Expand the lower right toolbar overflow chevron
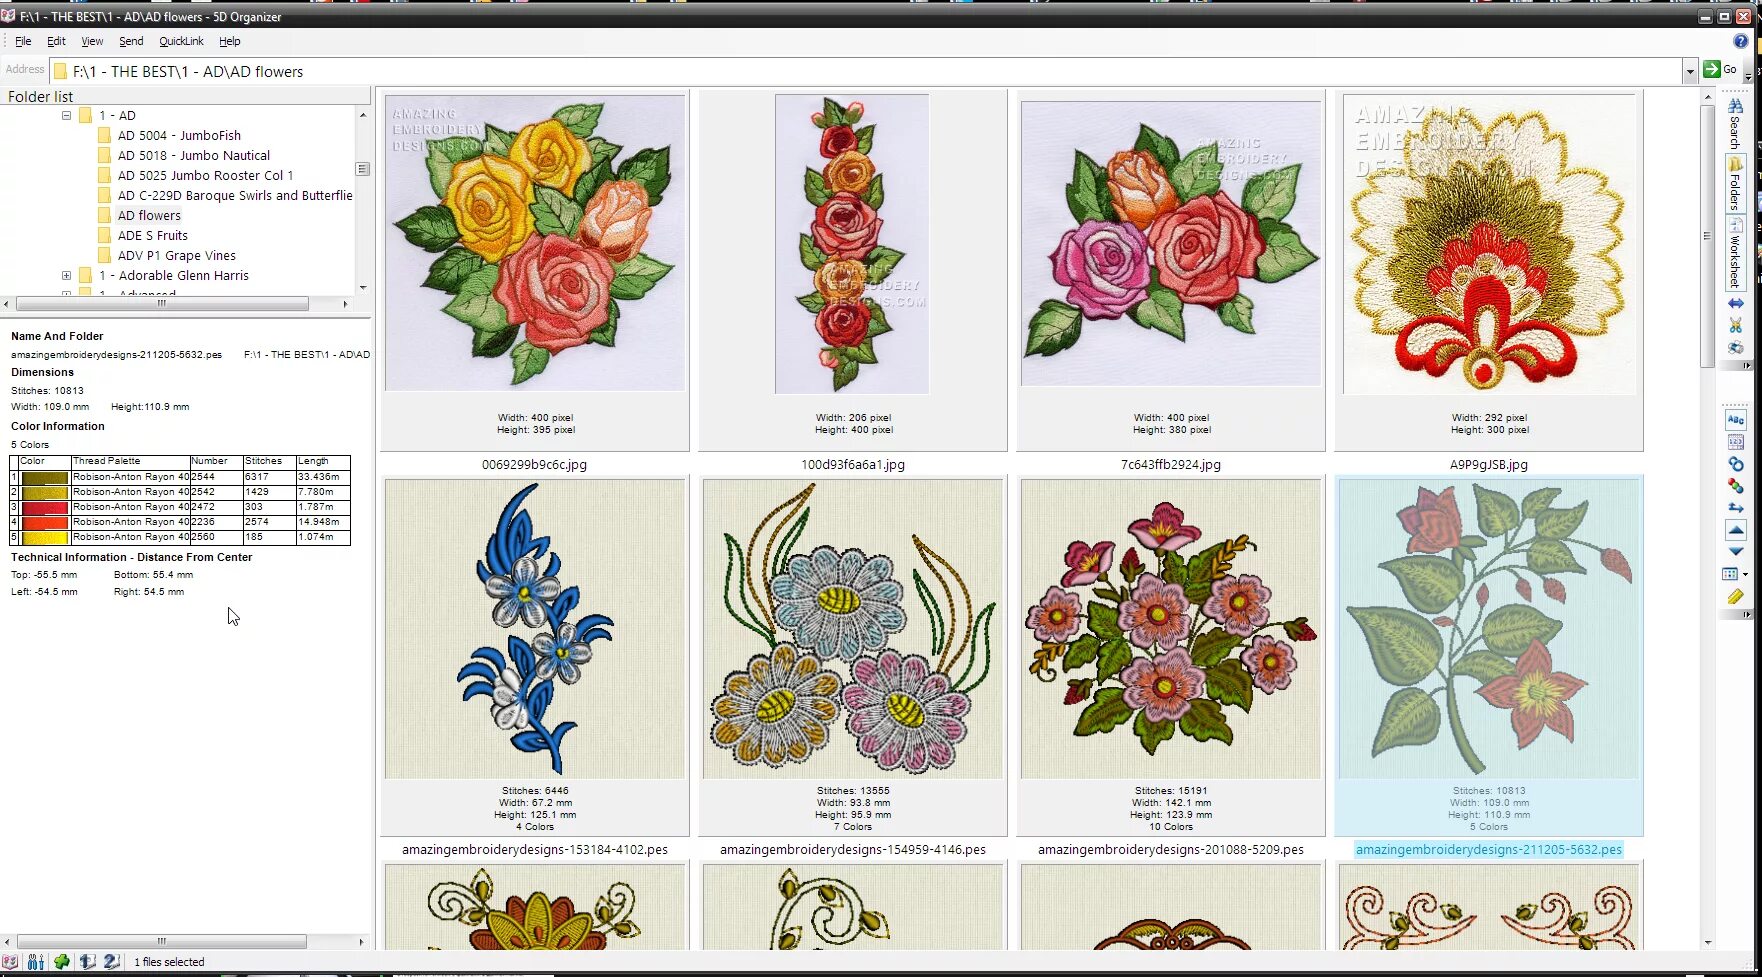The image size is (1762, 977). point(1747,614)
